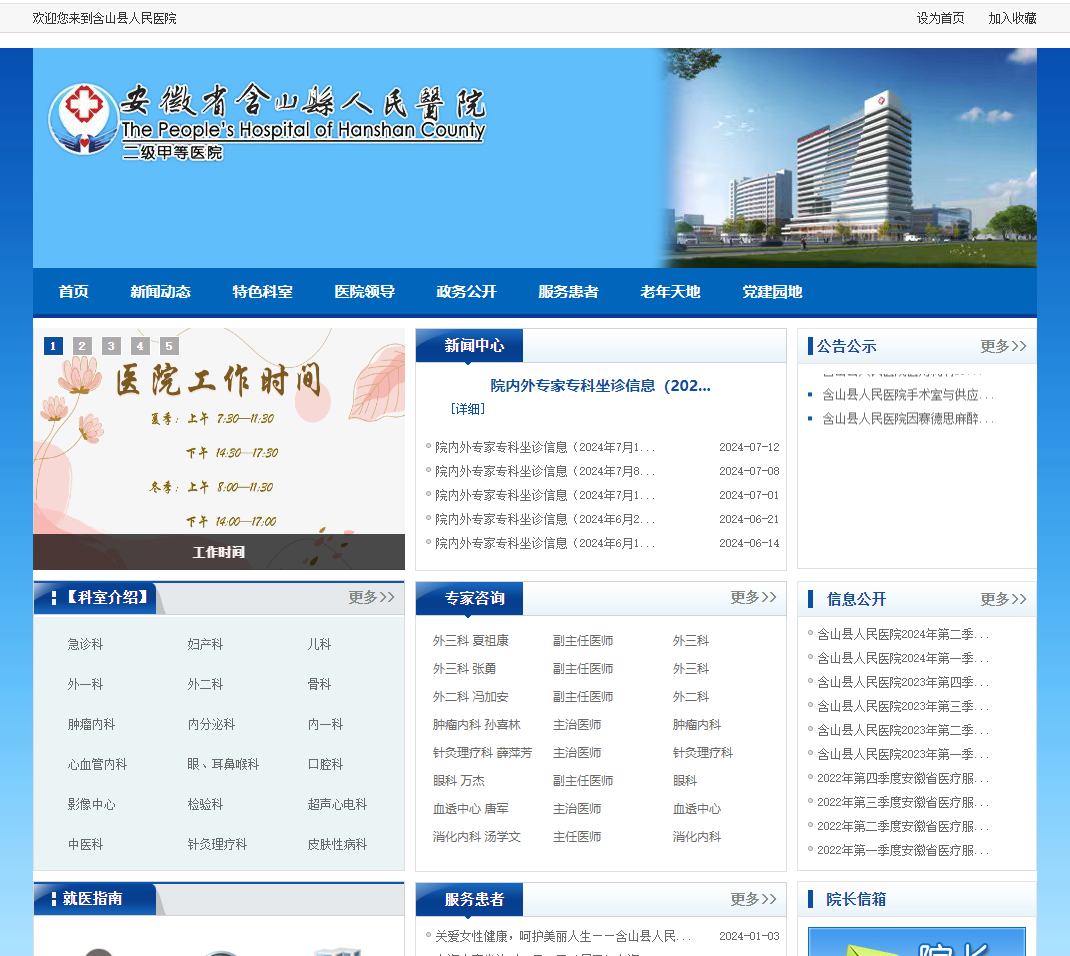Open 含山县人民医院2023年第四季... report

[x=903, y=682]
